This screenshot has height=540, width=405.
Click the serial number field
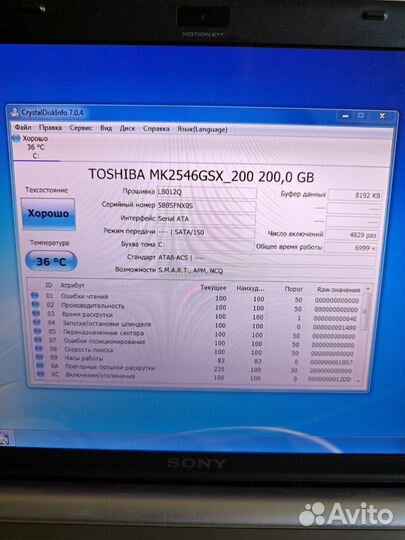(x=207, y=206)
